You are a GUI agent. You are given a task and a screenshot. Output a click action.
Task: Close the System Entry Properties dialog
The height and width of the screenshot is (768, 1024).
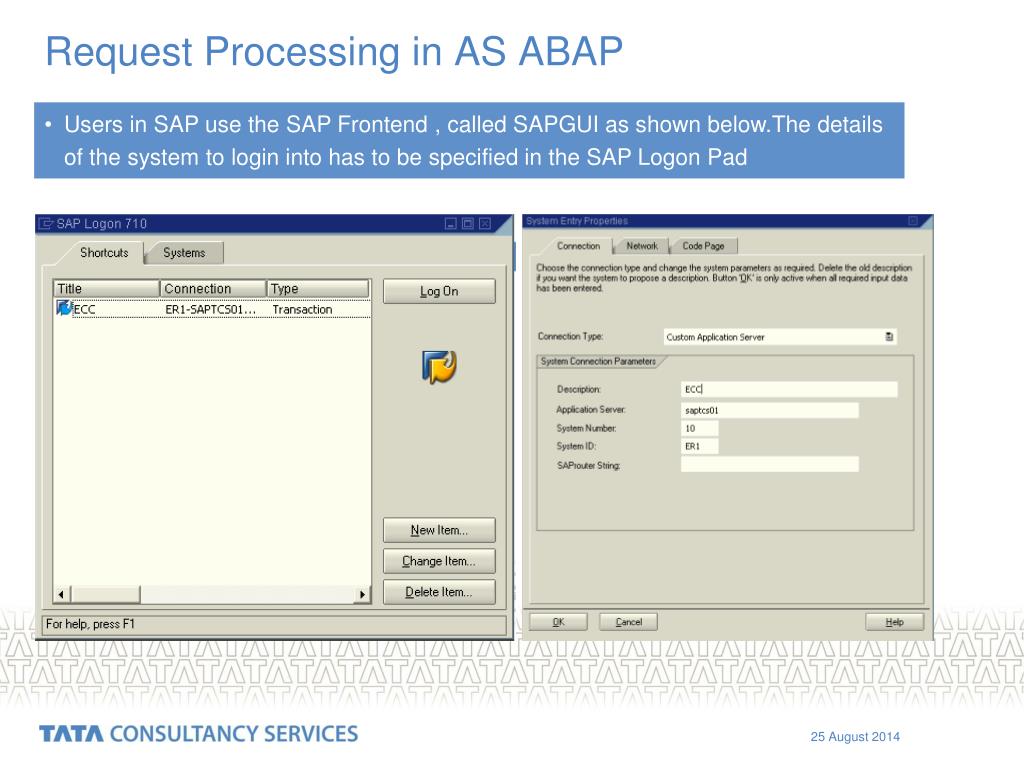pyautogui.click(x=913, y=221)
